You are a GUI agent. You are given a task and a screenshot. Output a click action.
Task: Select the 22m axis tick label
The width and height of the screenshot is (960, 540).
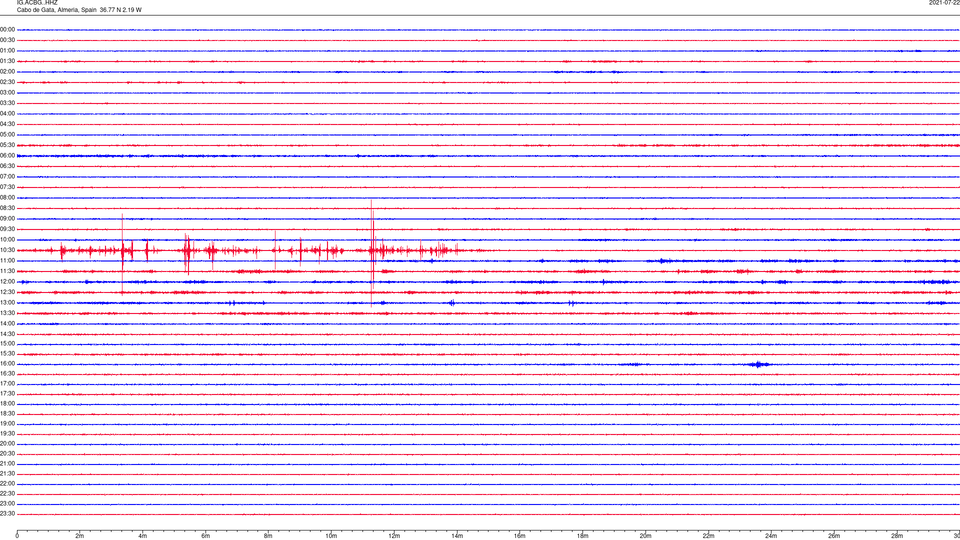(x=708, y=536)
